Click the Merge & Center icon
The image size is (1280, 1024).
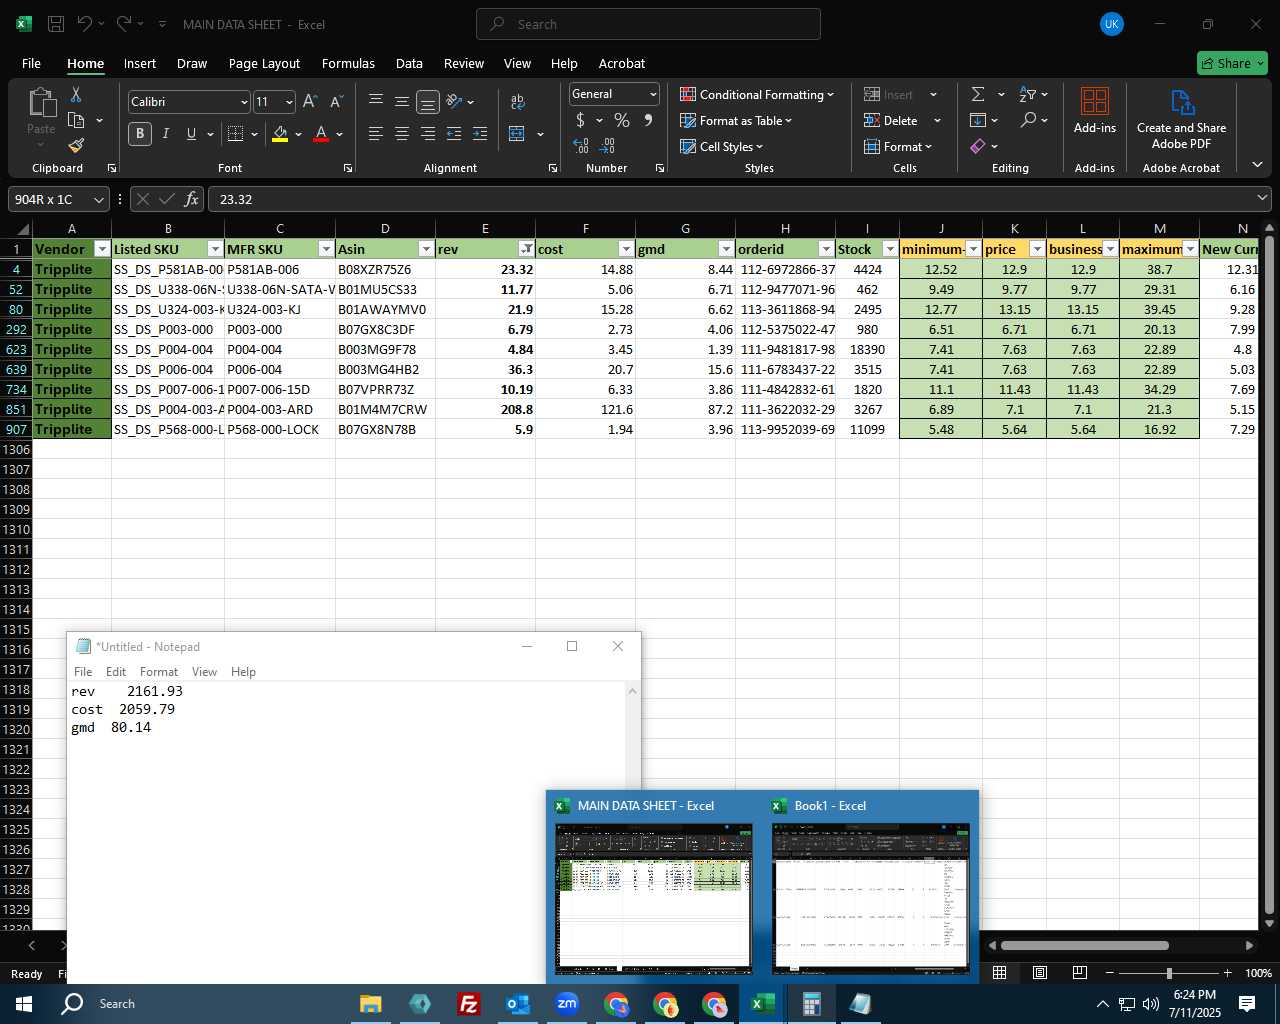(x=517, y=133)
